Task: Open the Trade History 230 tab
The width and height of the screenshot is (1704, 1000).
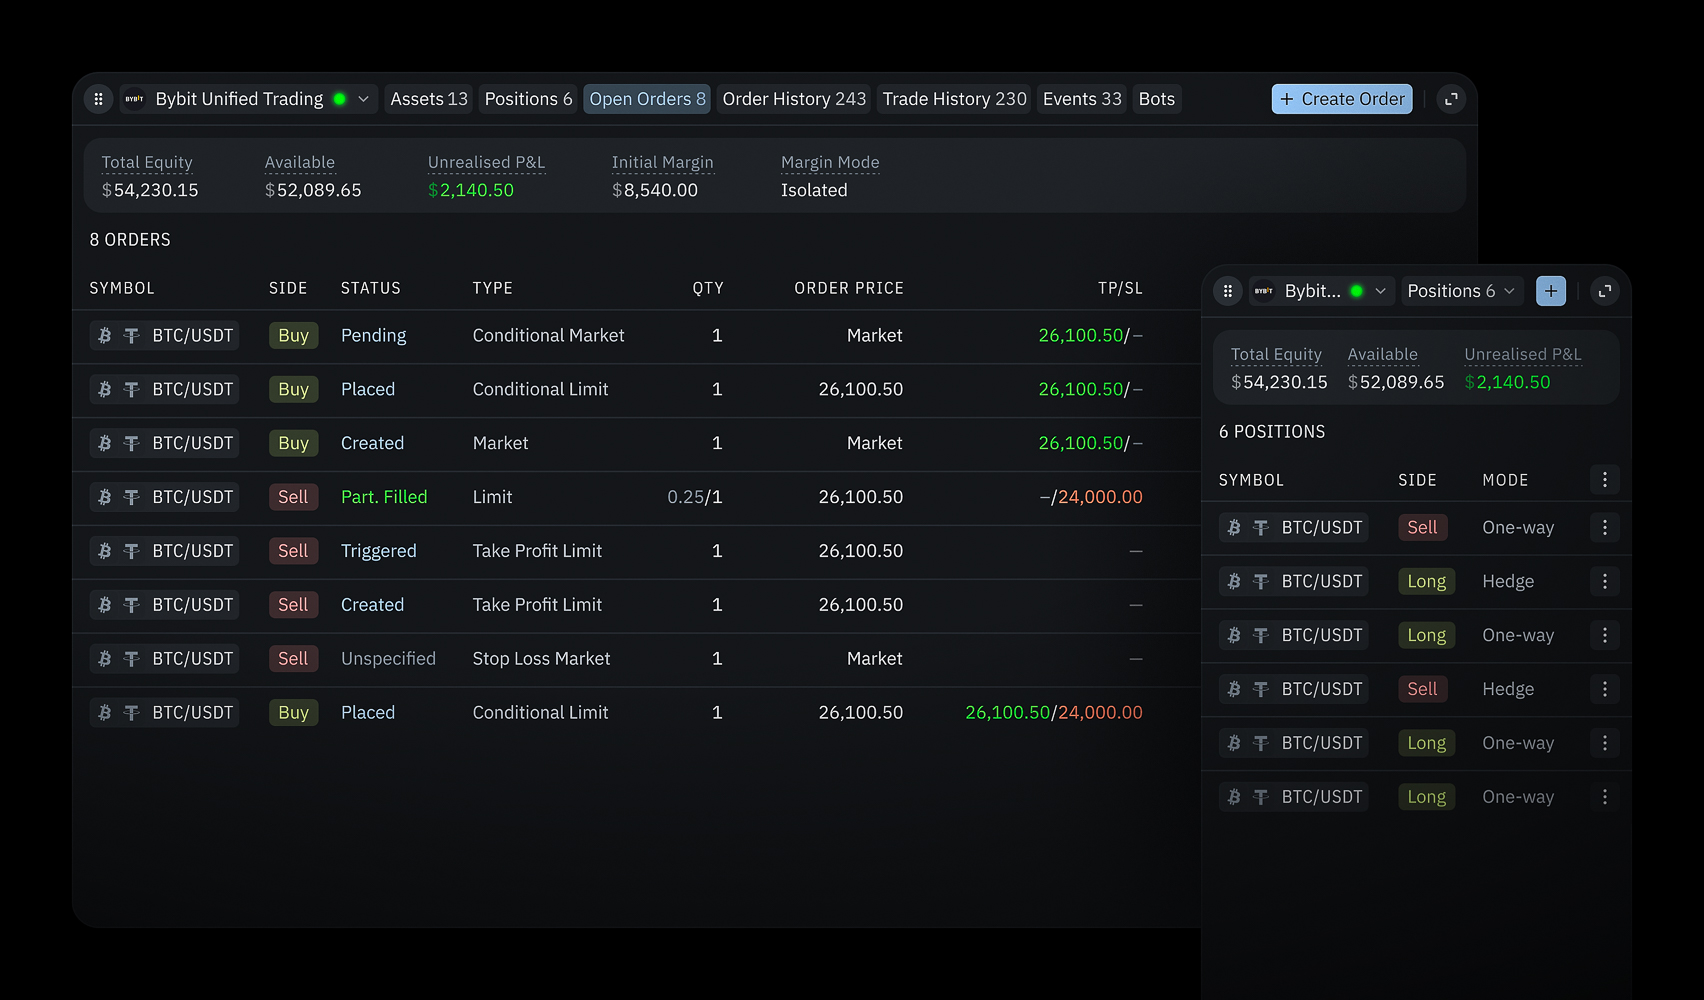Action: pos(954,99)
